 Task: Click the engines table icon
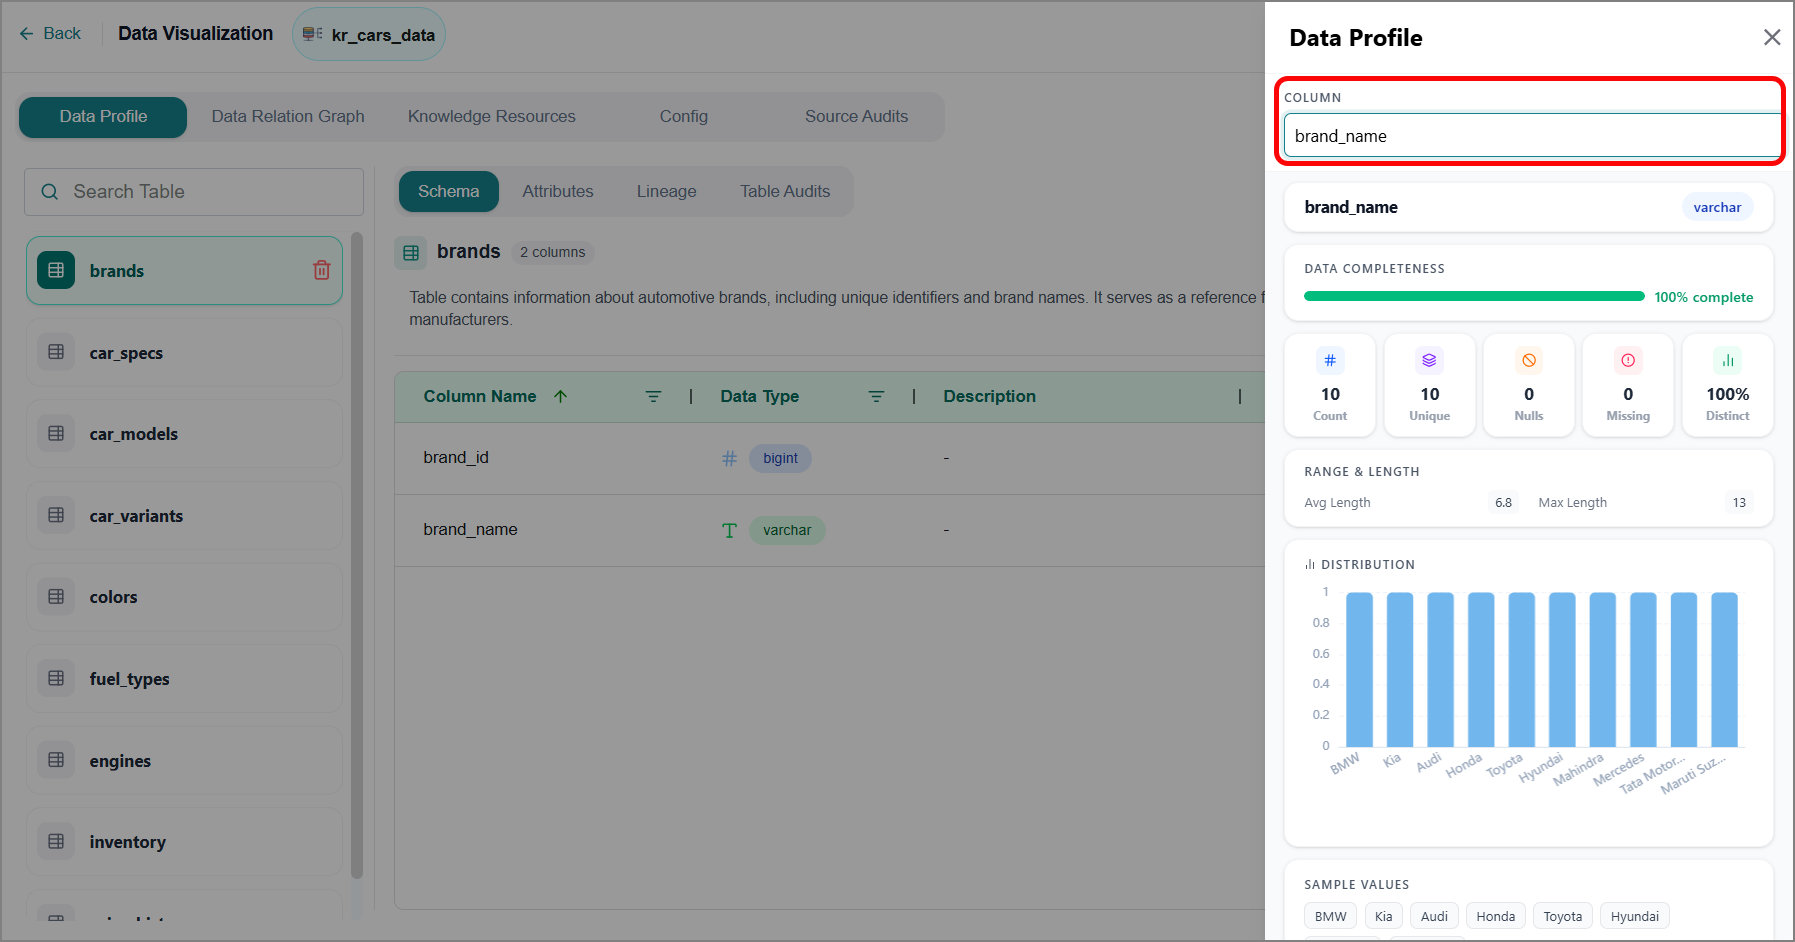pyautogui.click(x=56, y=760)
